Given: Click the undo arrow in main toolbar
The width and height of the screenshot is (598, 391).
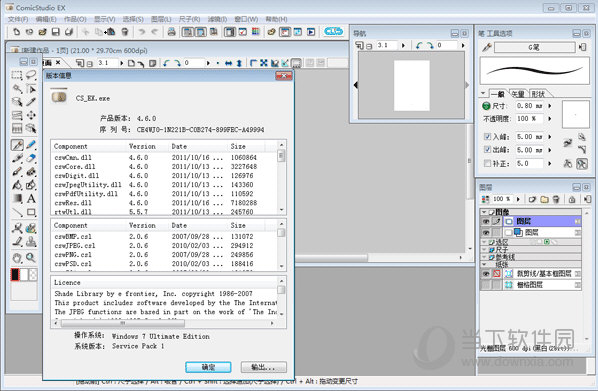Looking at the screenshot, I should pos(141,32).
